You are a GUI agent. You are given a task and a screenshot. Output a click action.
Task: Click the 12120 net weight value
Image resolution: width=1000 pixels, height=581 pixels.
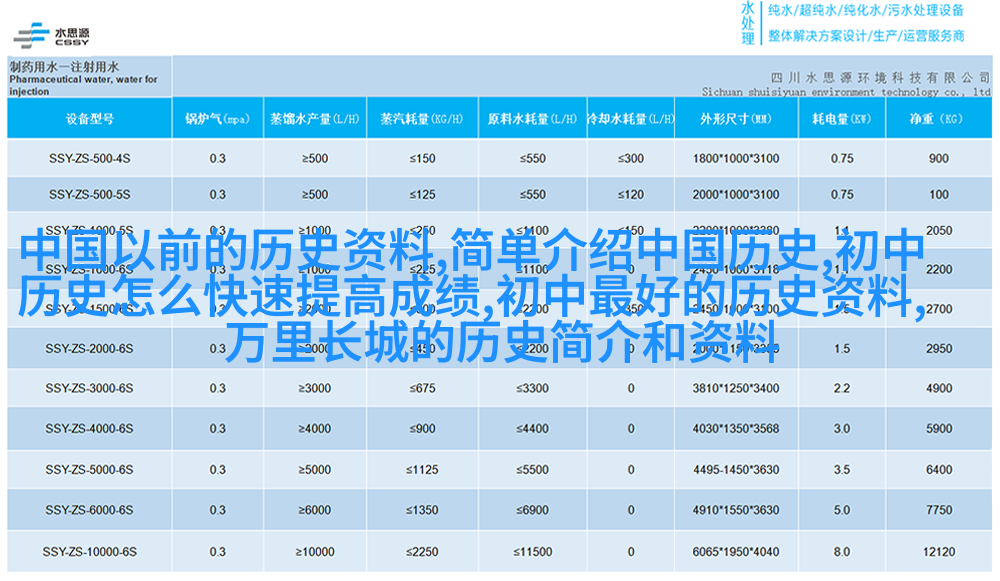pos(938,551)
